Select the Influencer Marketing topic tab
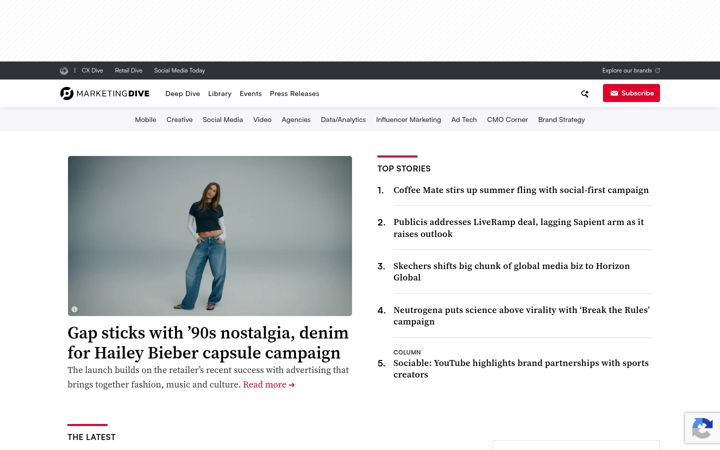720x450 pixels. pos(408,120)
